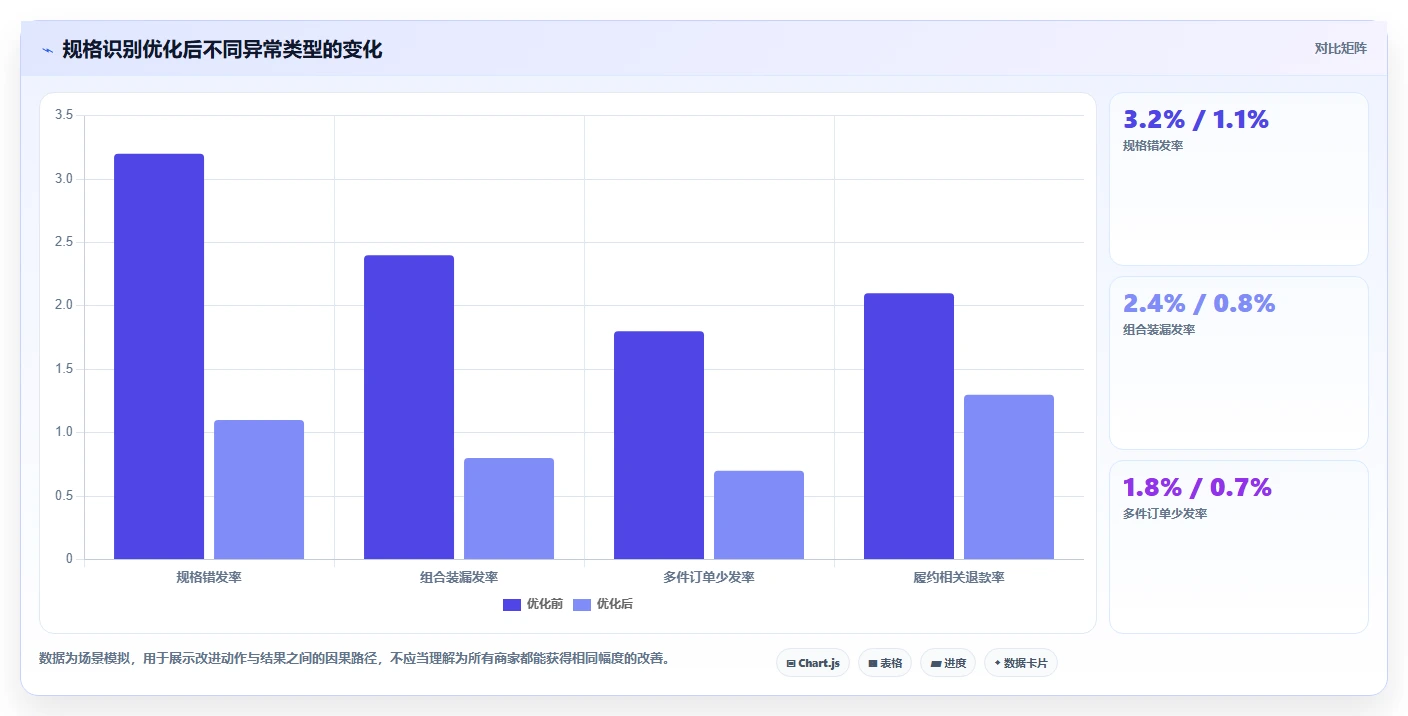Click the 组合装漏发率 x-axis label
This screenshot has width=1408, height=716.
(459, 578)
